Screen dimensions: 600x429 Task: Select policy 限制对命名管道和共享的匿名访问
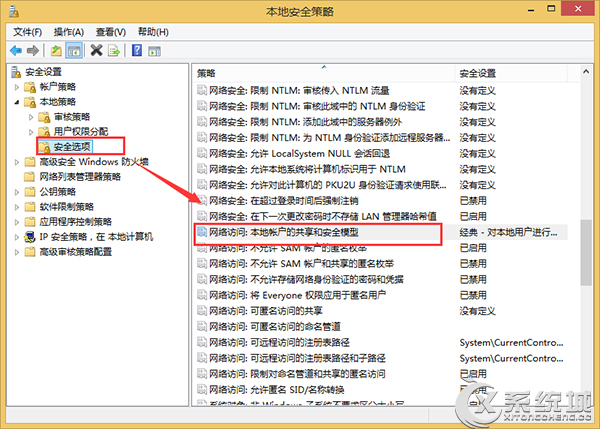point(297,374)
